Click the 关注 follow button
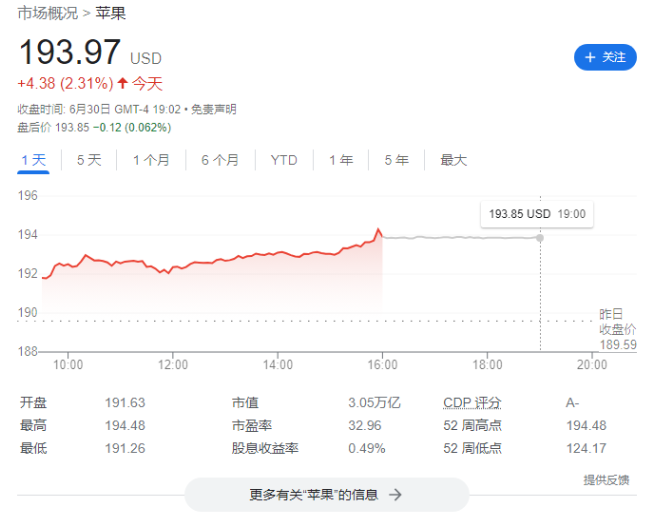 tap(605, 57)
